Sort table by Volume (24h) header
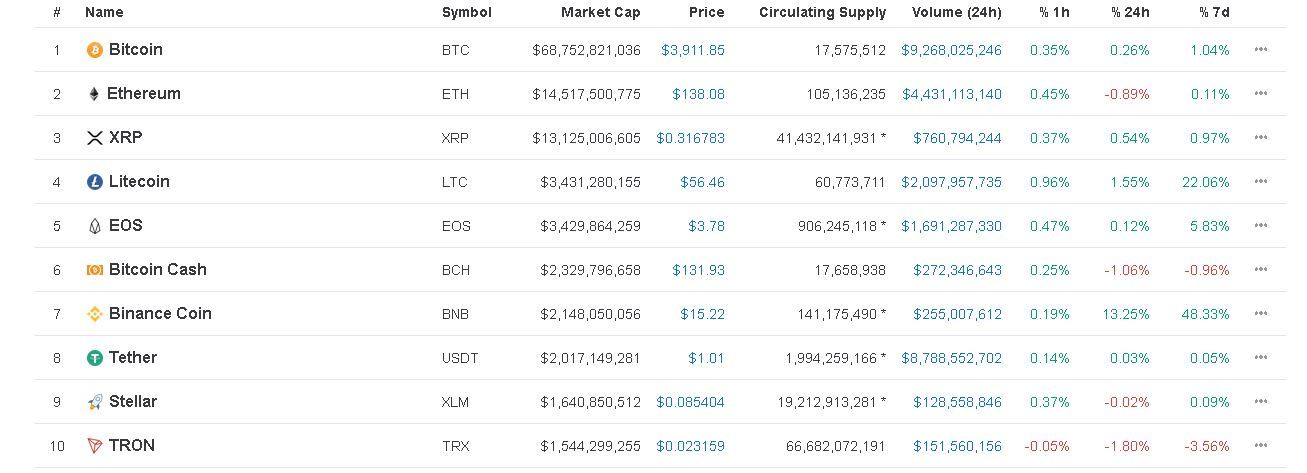The height and width of the screenshot is (473, 1307). [x=956, y=13]
